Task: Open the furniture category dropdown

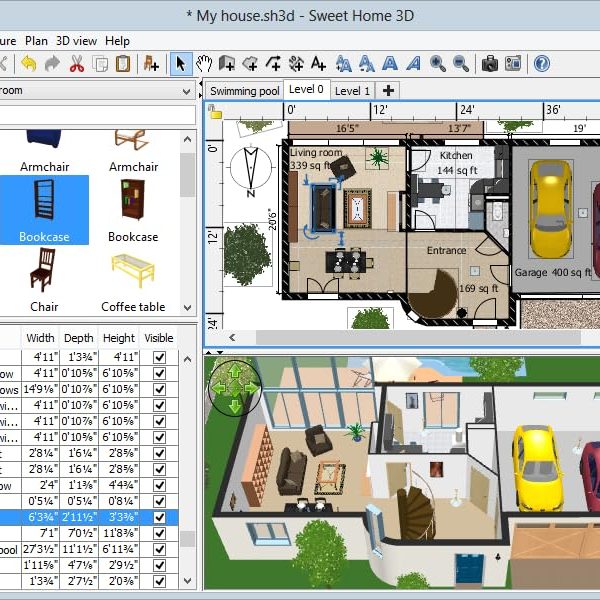Action: [x=187, y=90]
